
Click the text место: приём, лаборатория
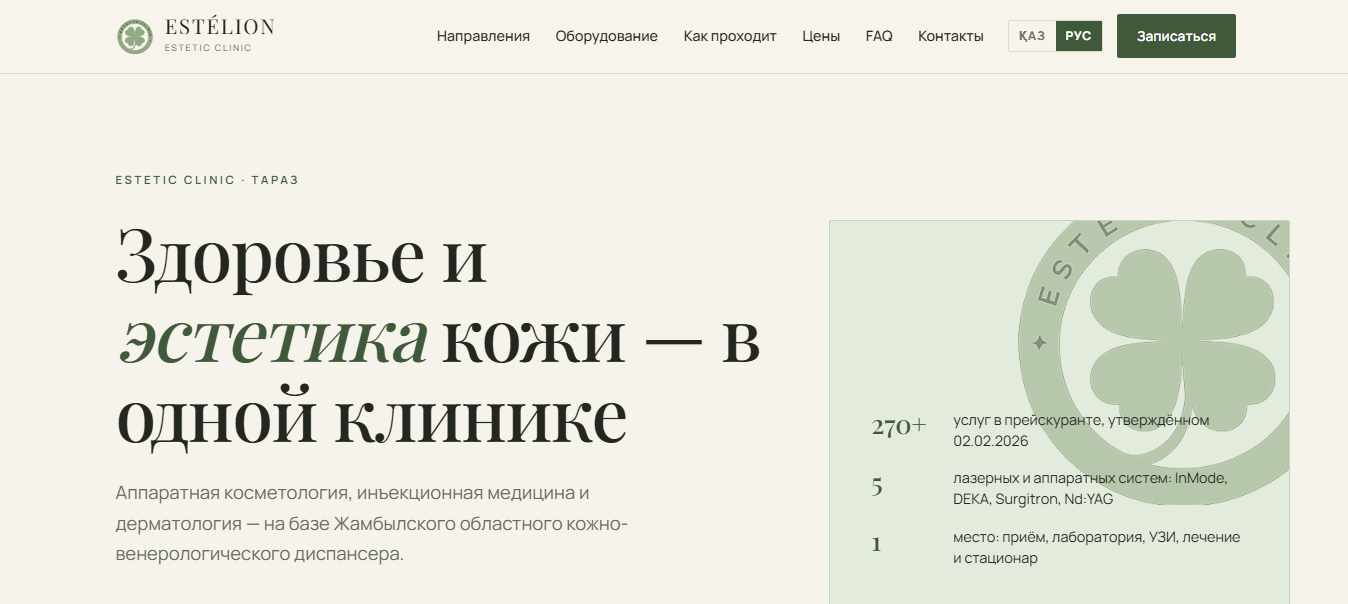(x=1096, y=547)
